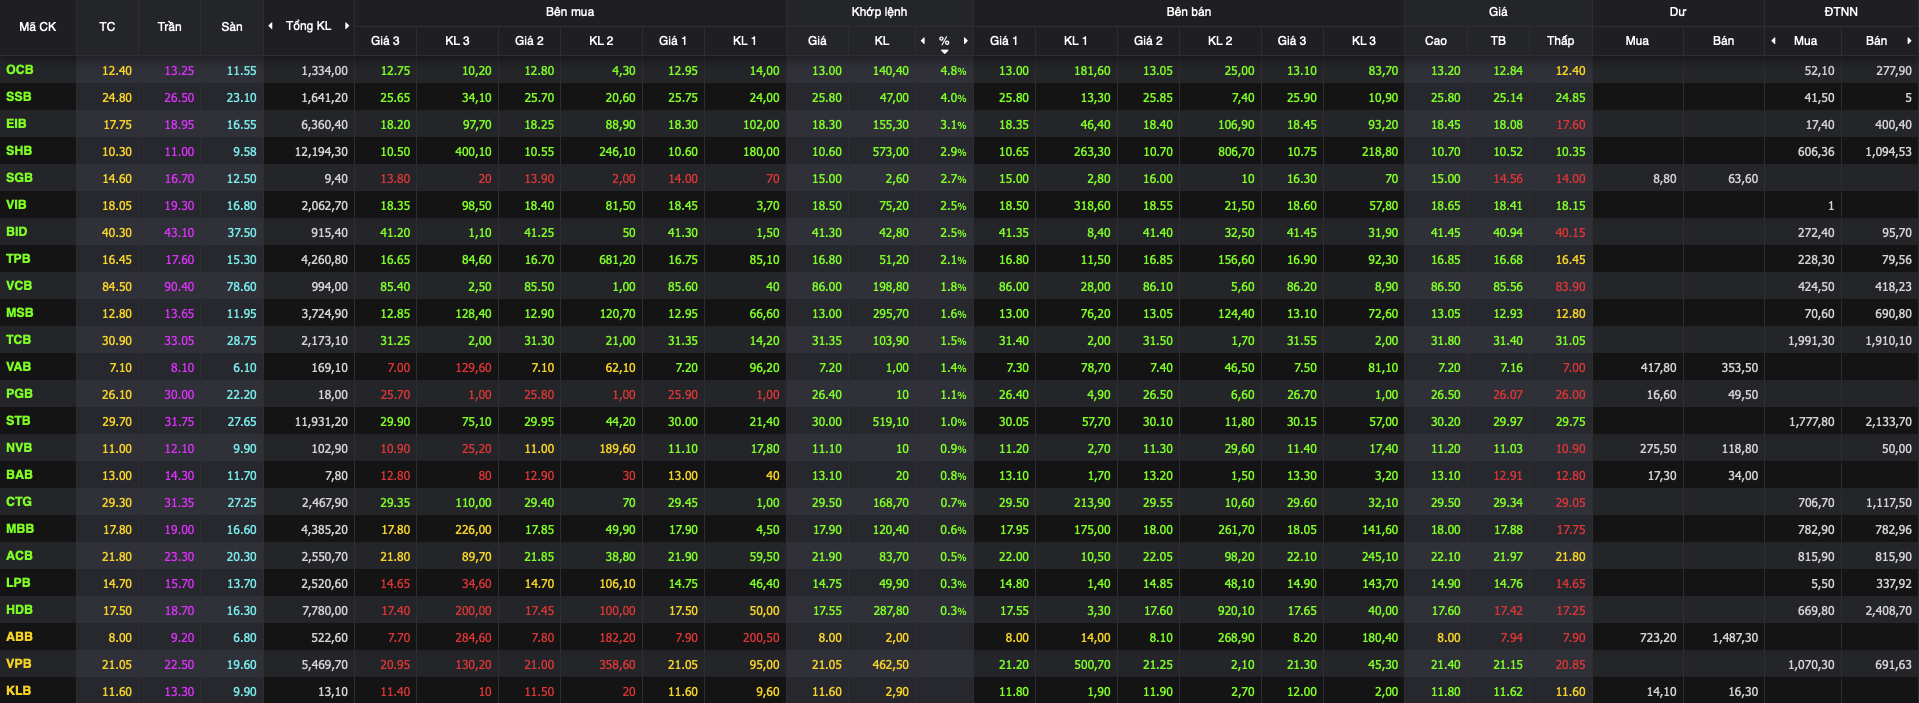
Task: Open the SSB ticker symbol
Action: click(x=19, y=97)
